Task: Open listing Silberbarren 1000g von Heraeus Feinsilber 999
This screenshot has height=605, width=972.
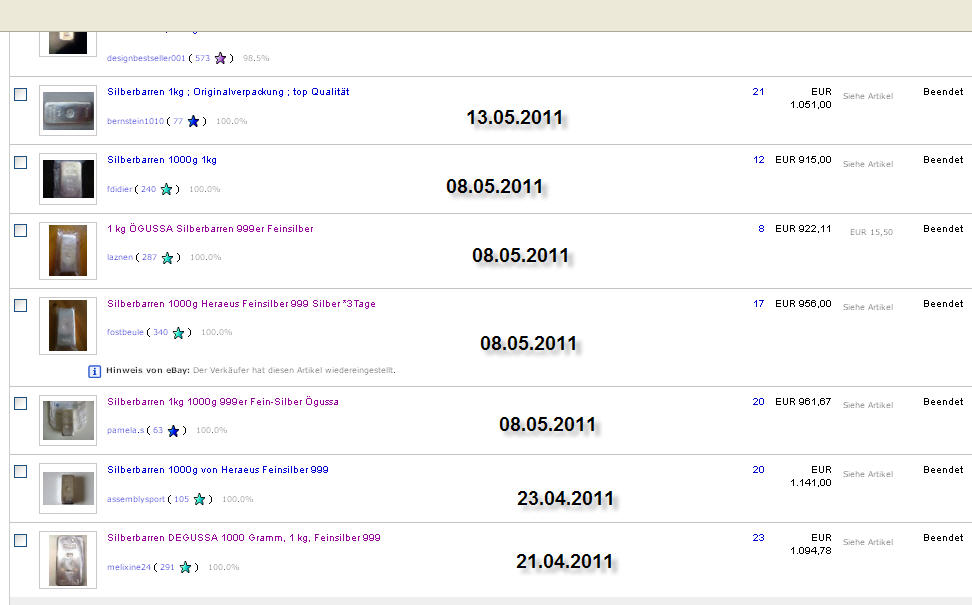Action: coord(218,470)
